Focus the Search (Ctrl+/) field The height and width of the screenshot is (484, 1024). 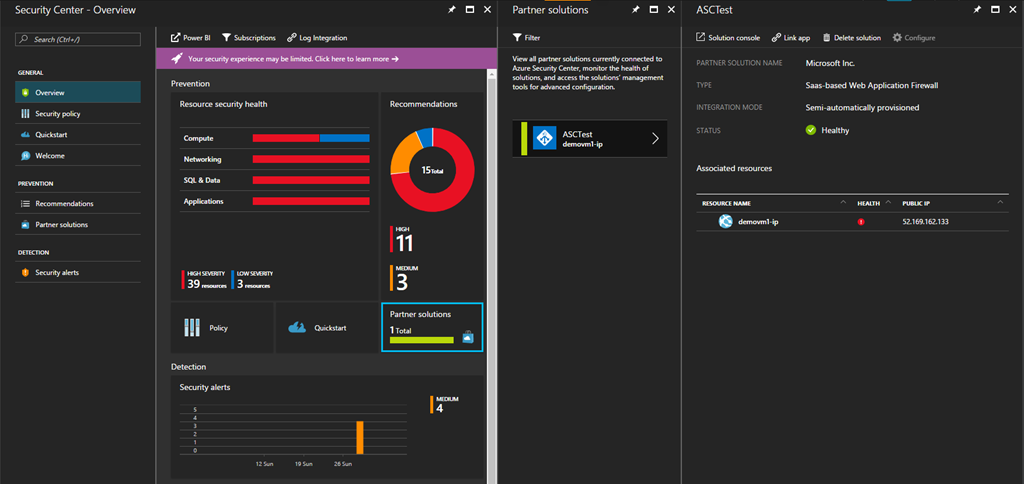[x=78, y=40]
